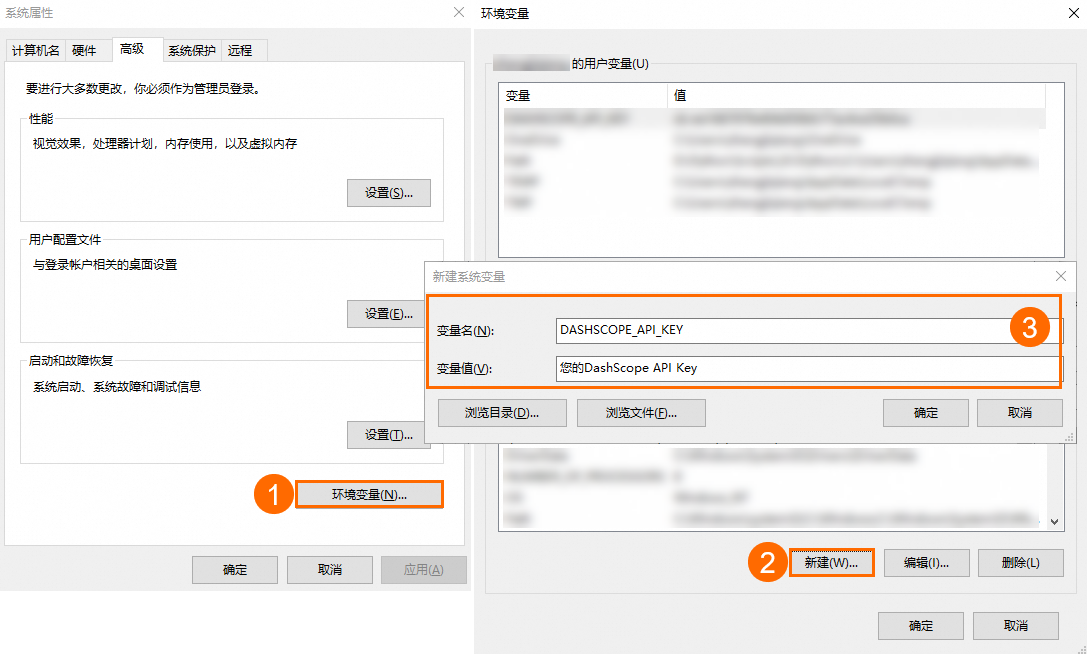1087x654 pixels.
Task: Open 环境变量(N) dialog button
Action: coord(369,494)
